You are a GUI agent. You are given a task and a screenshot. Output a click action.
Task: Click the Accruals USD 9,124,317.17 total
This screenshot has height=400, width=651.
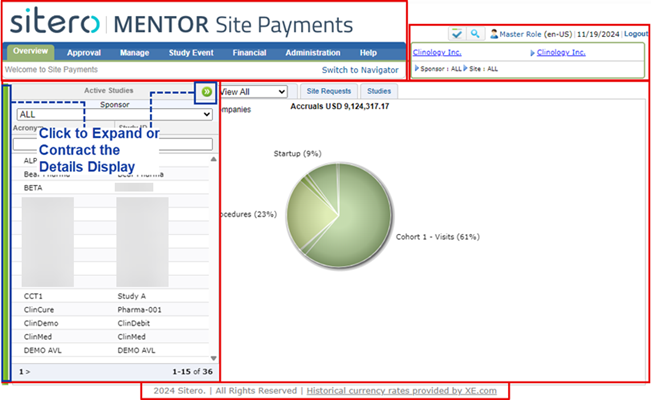click(340, 106)
